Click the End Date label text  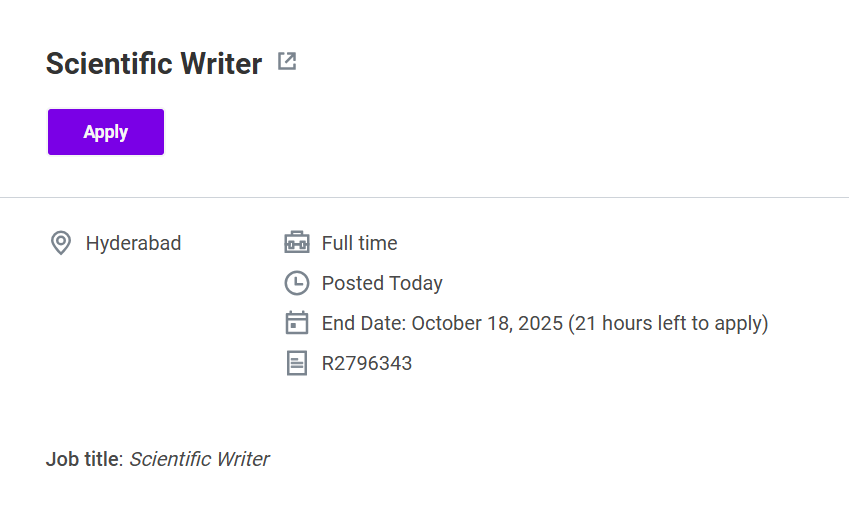pyautogui.click(x=364, y=323)
